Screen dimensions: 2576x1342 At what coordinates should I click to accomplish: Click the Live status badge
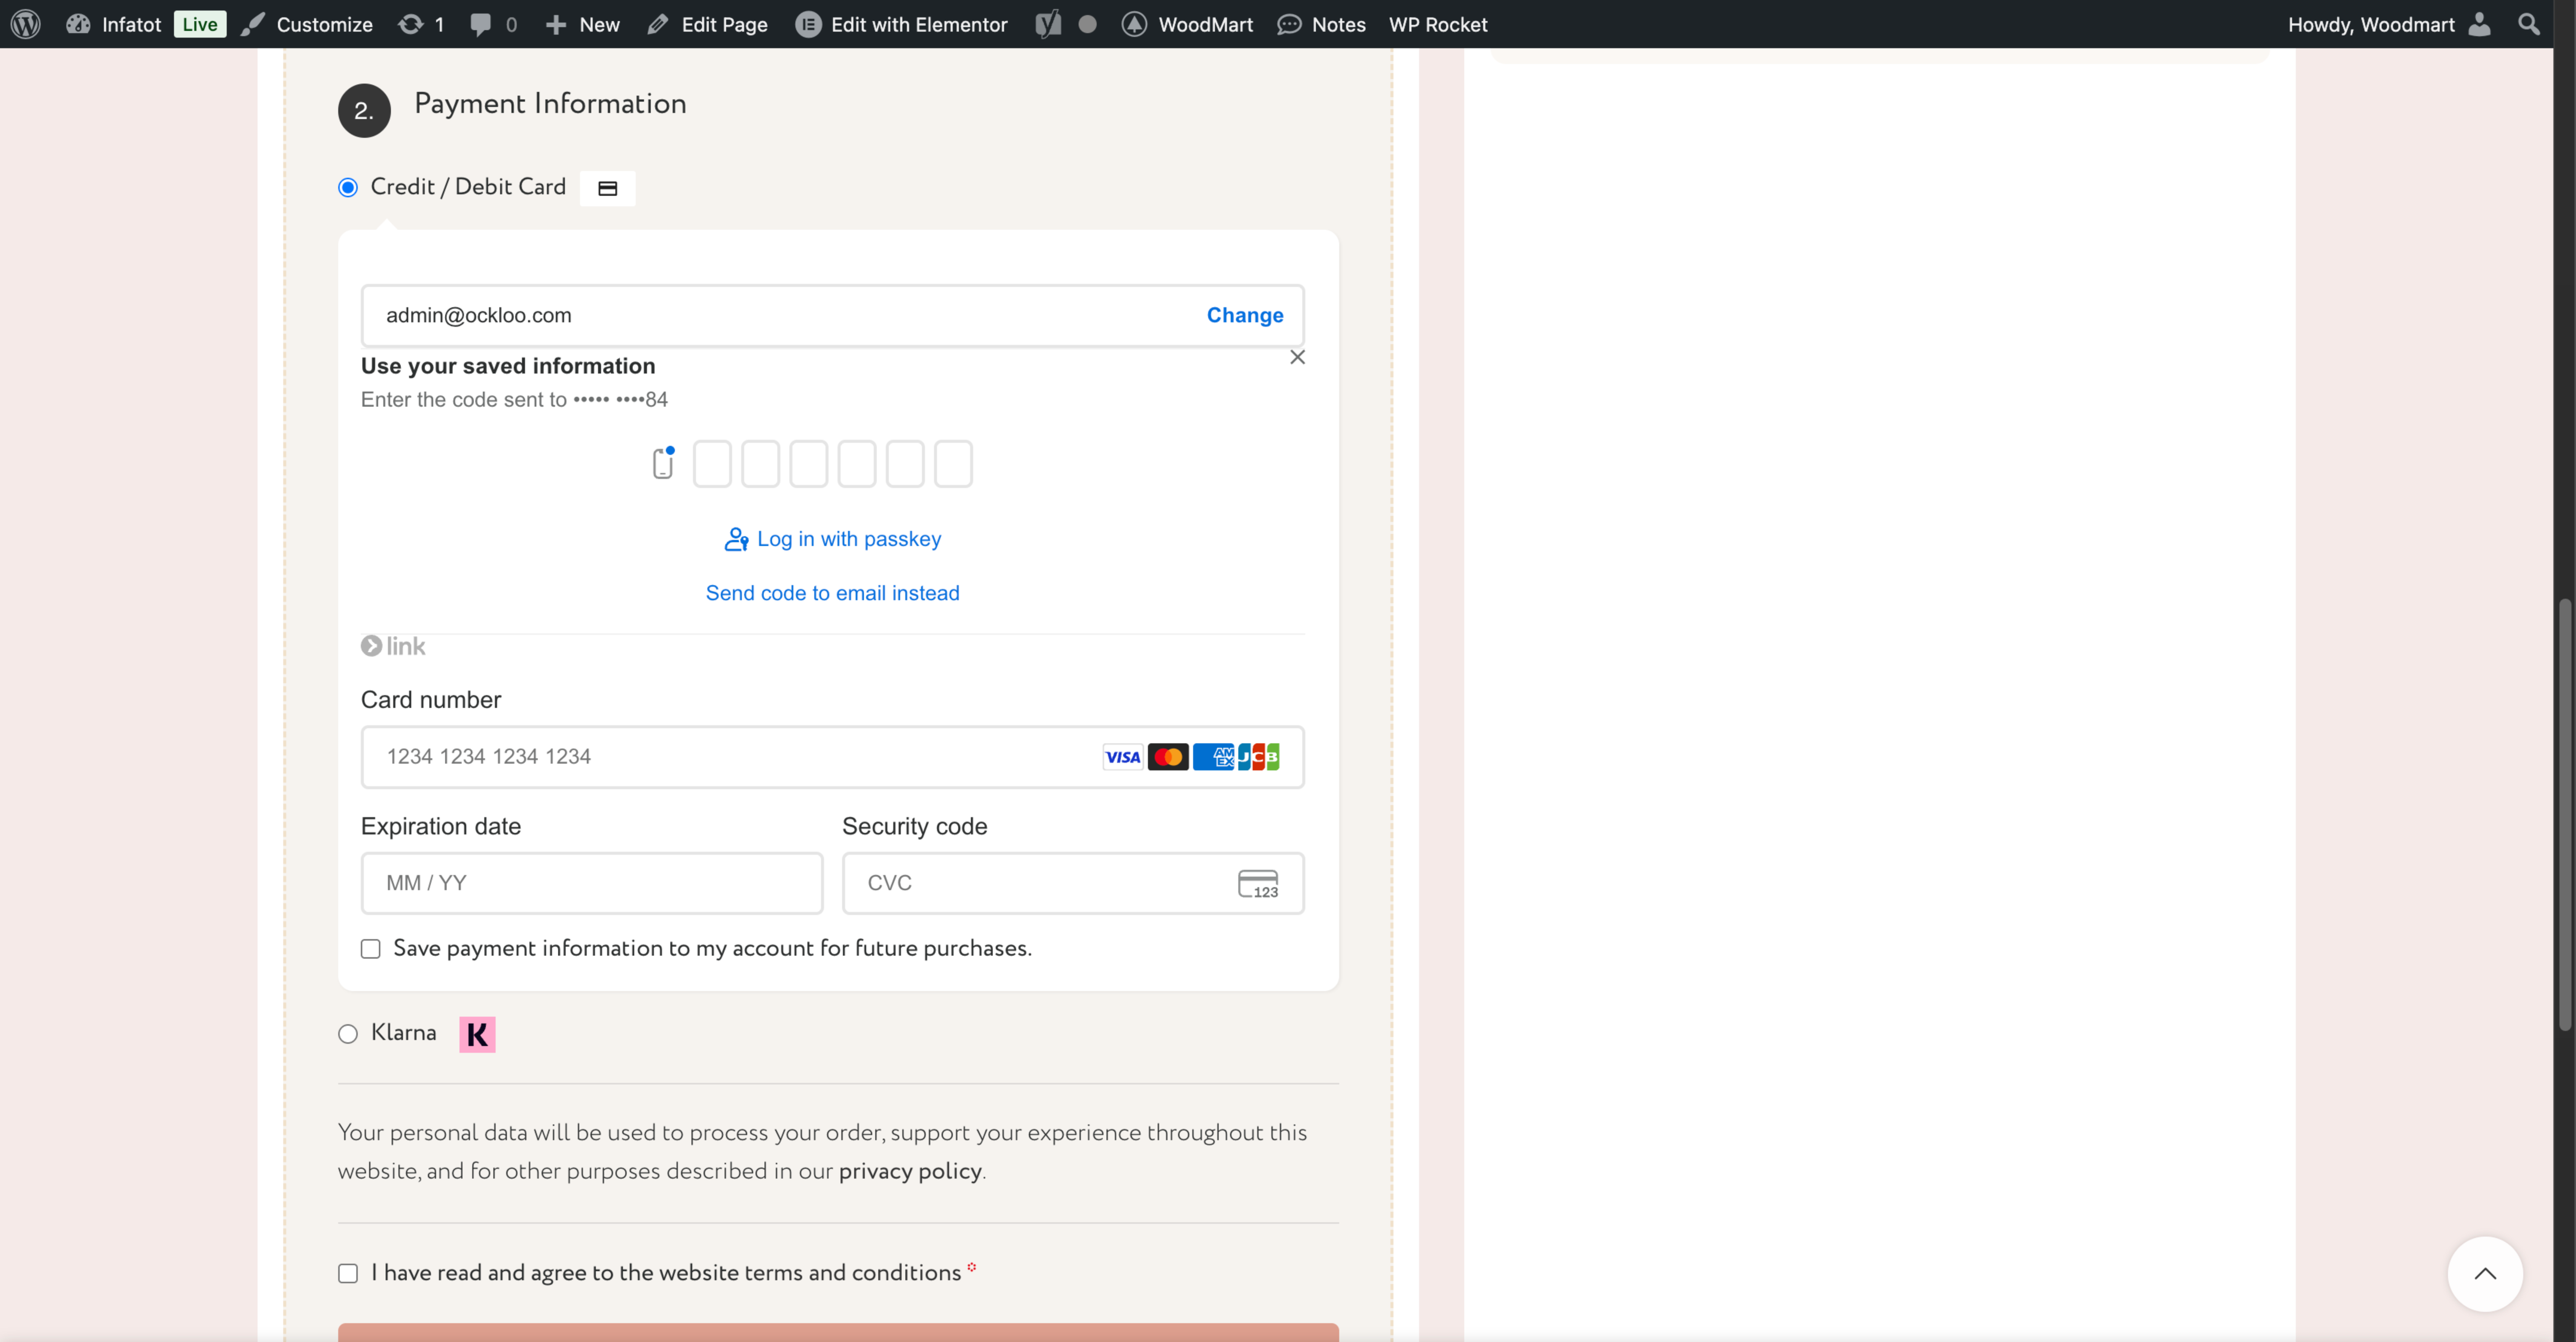pos(200,24)
